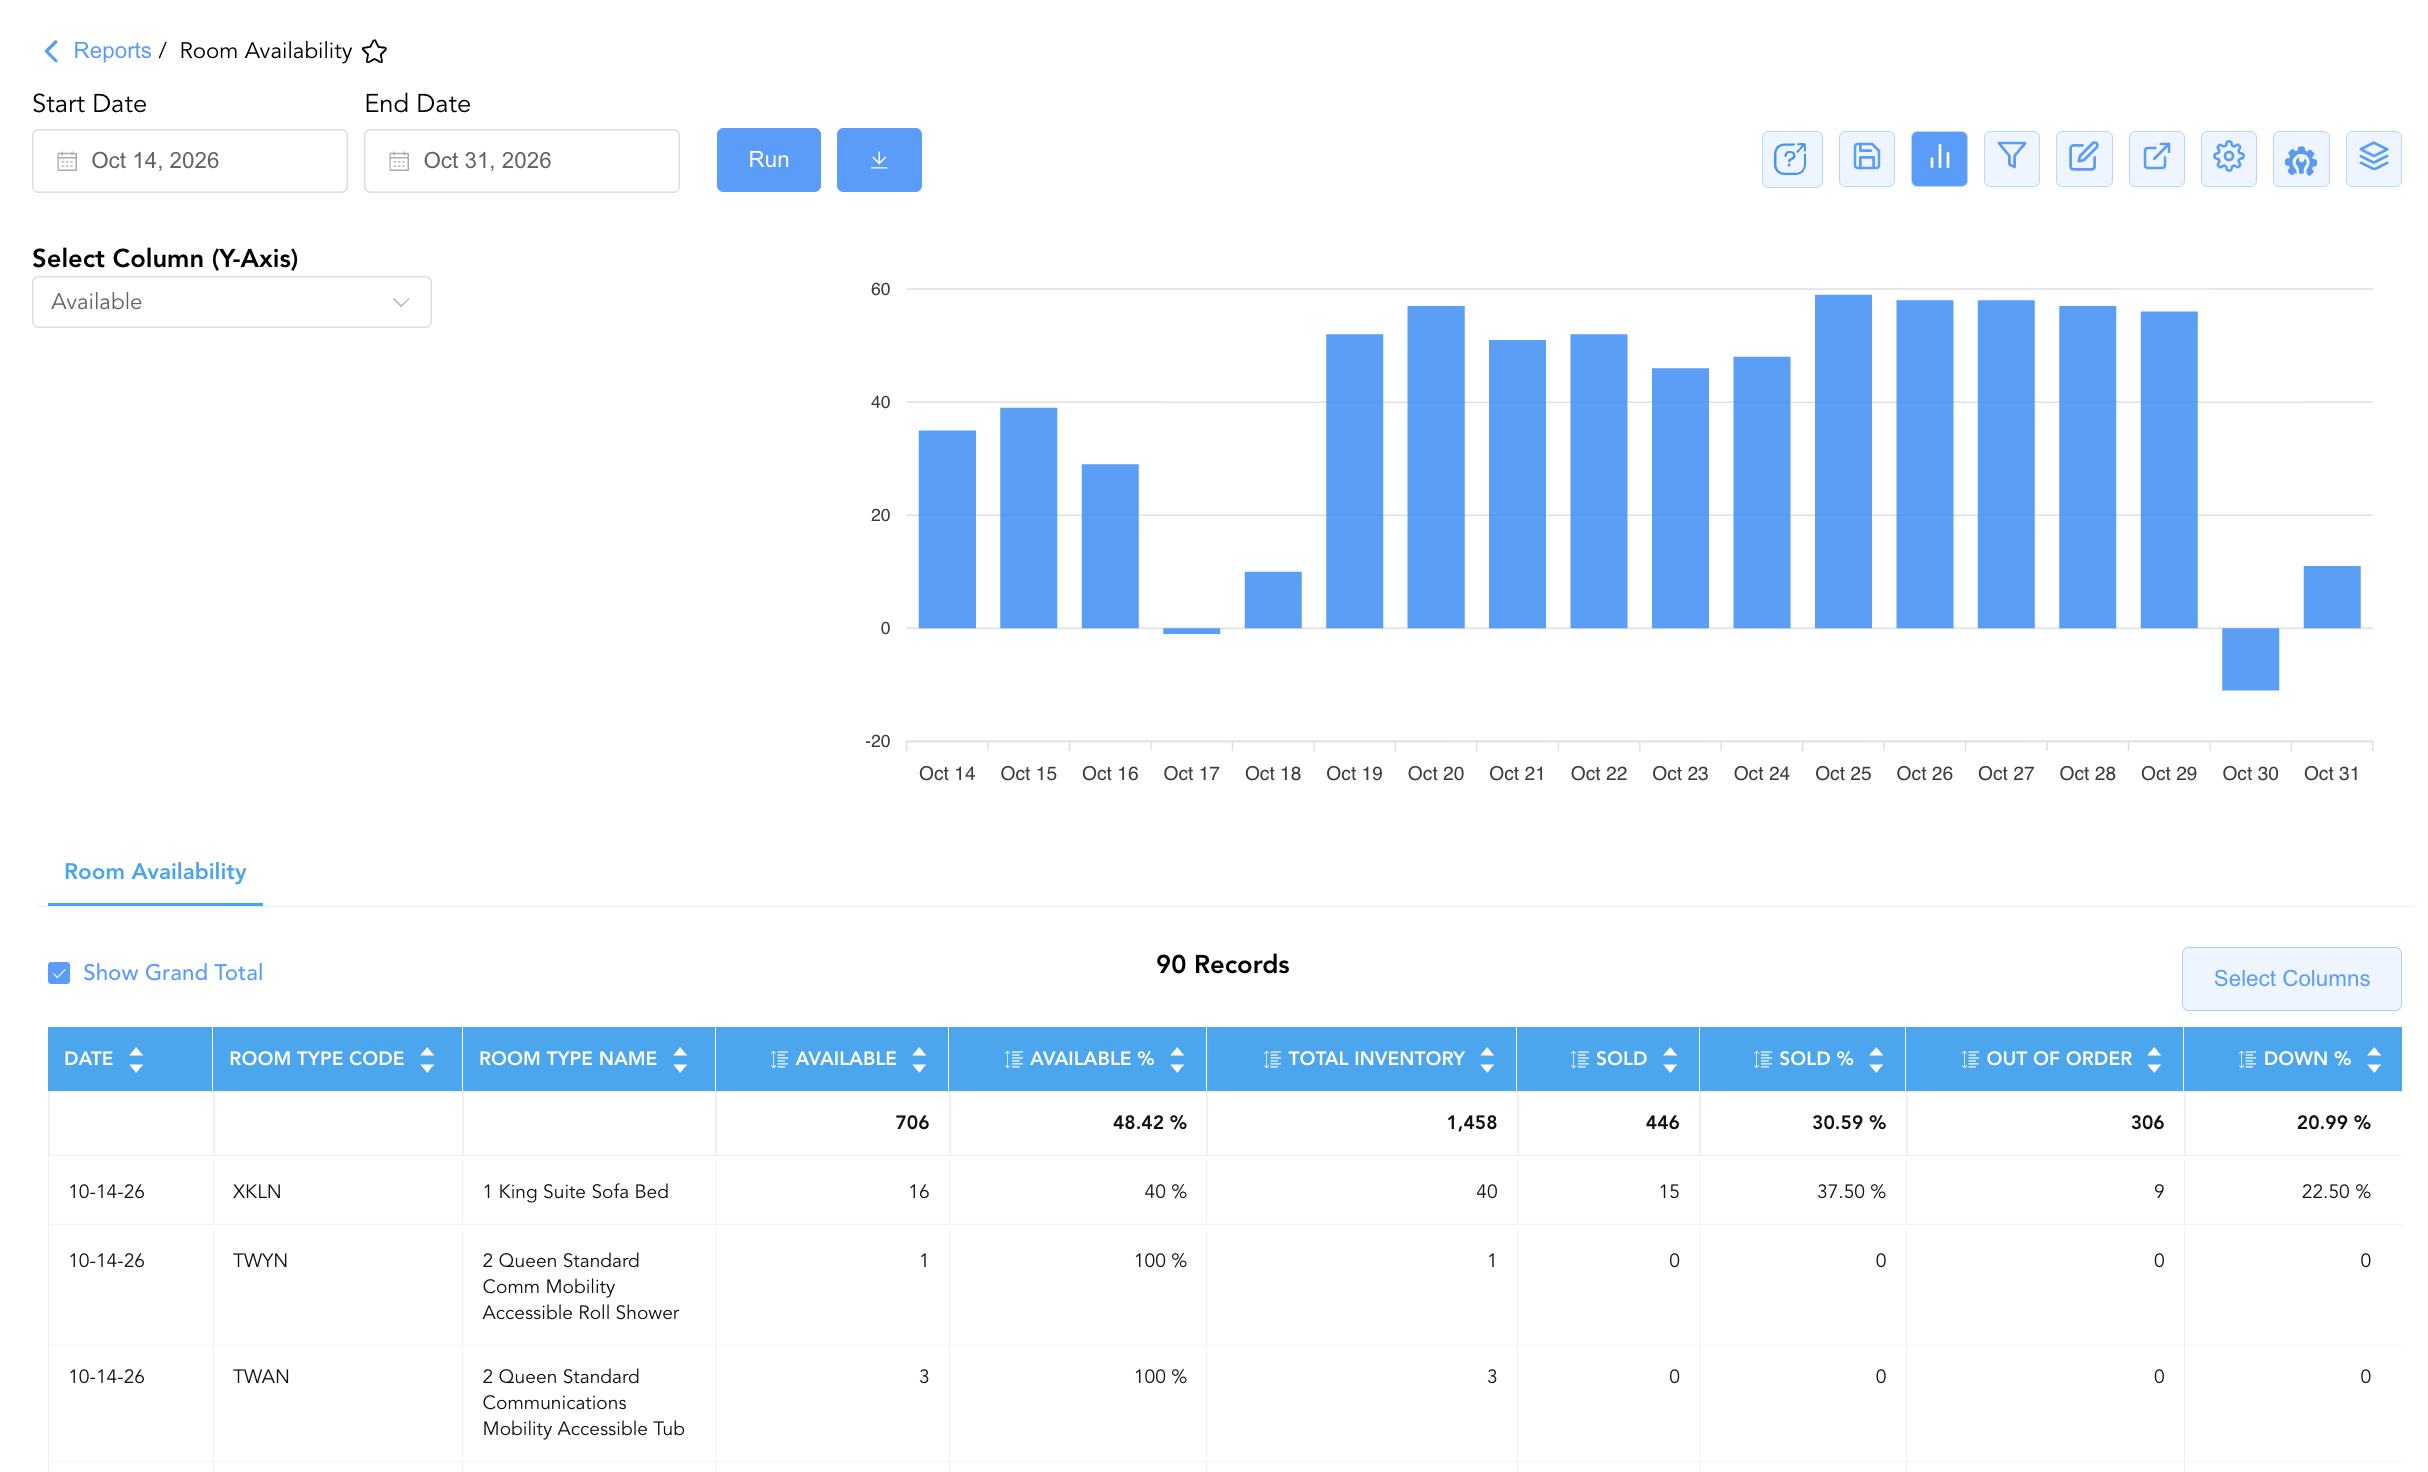
Task: Sort by OUT OF ORDER column arrows
Action: click(x=2155, y=1059)
